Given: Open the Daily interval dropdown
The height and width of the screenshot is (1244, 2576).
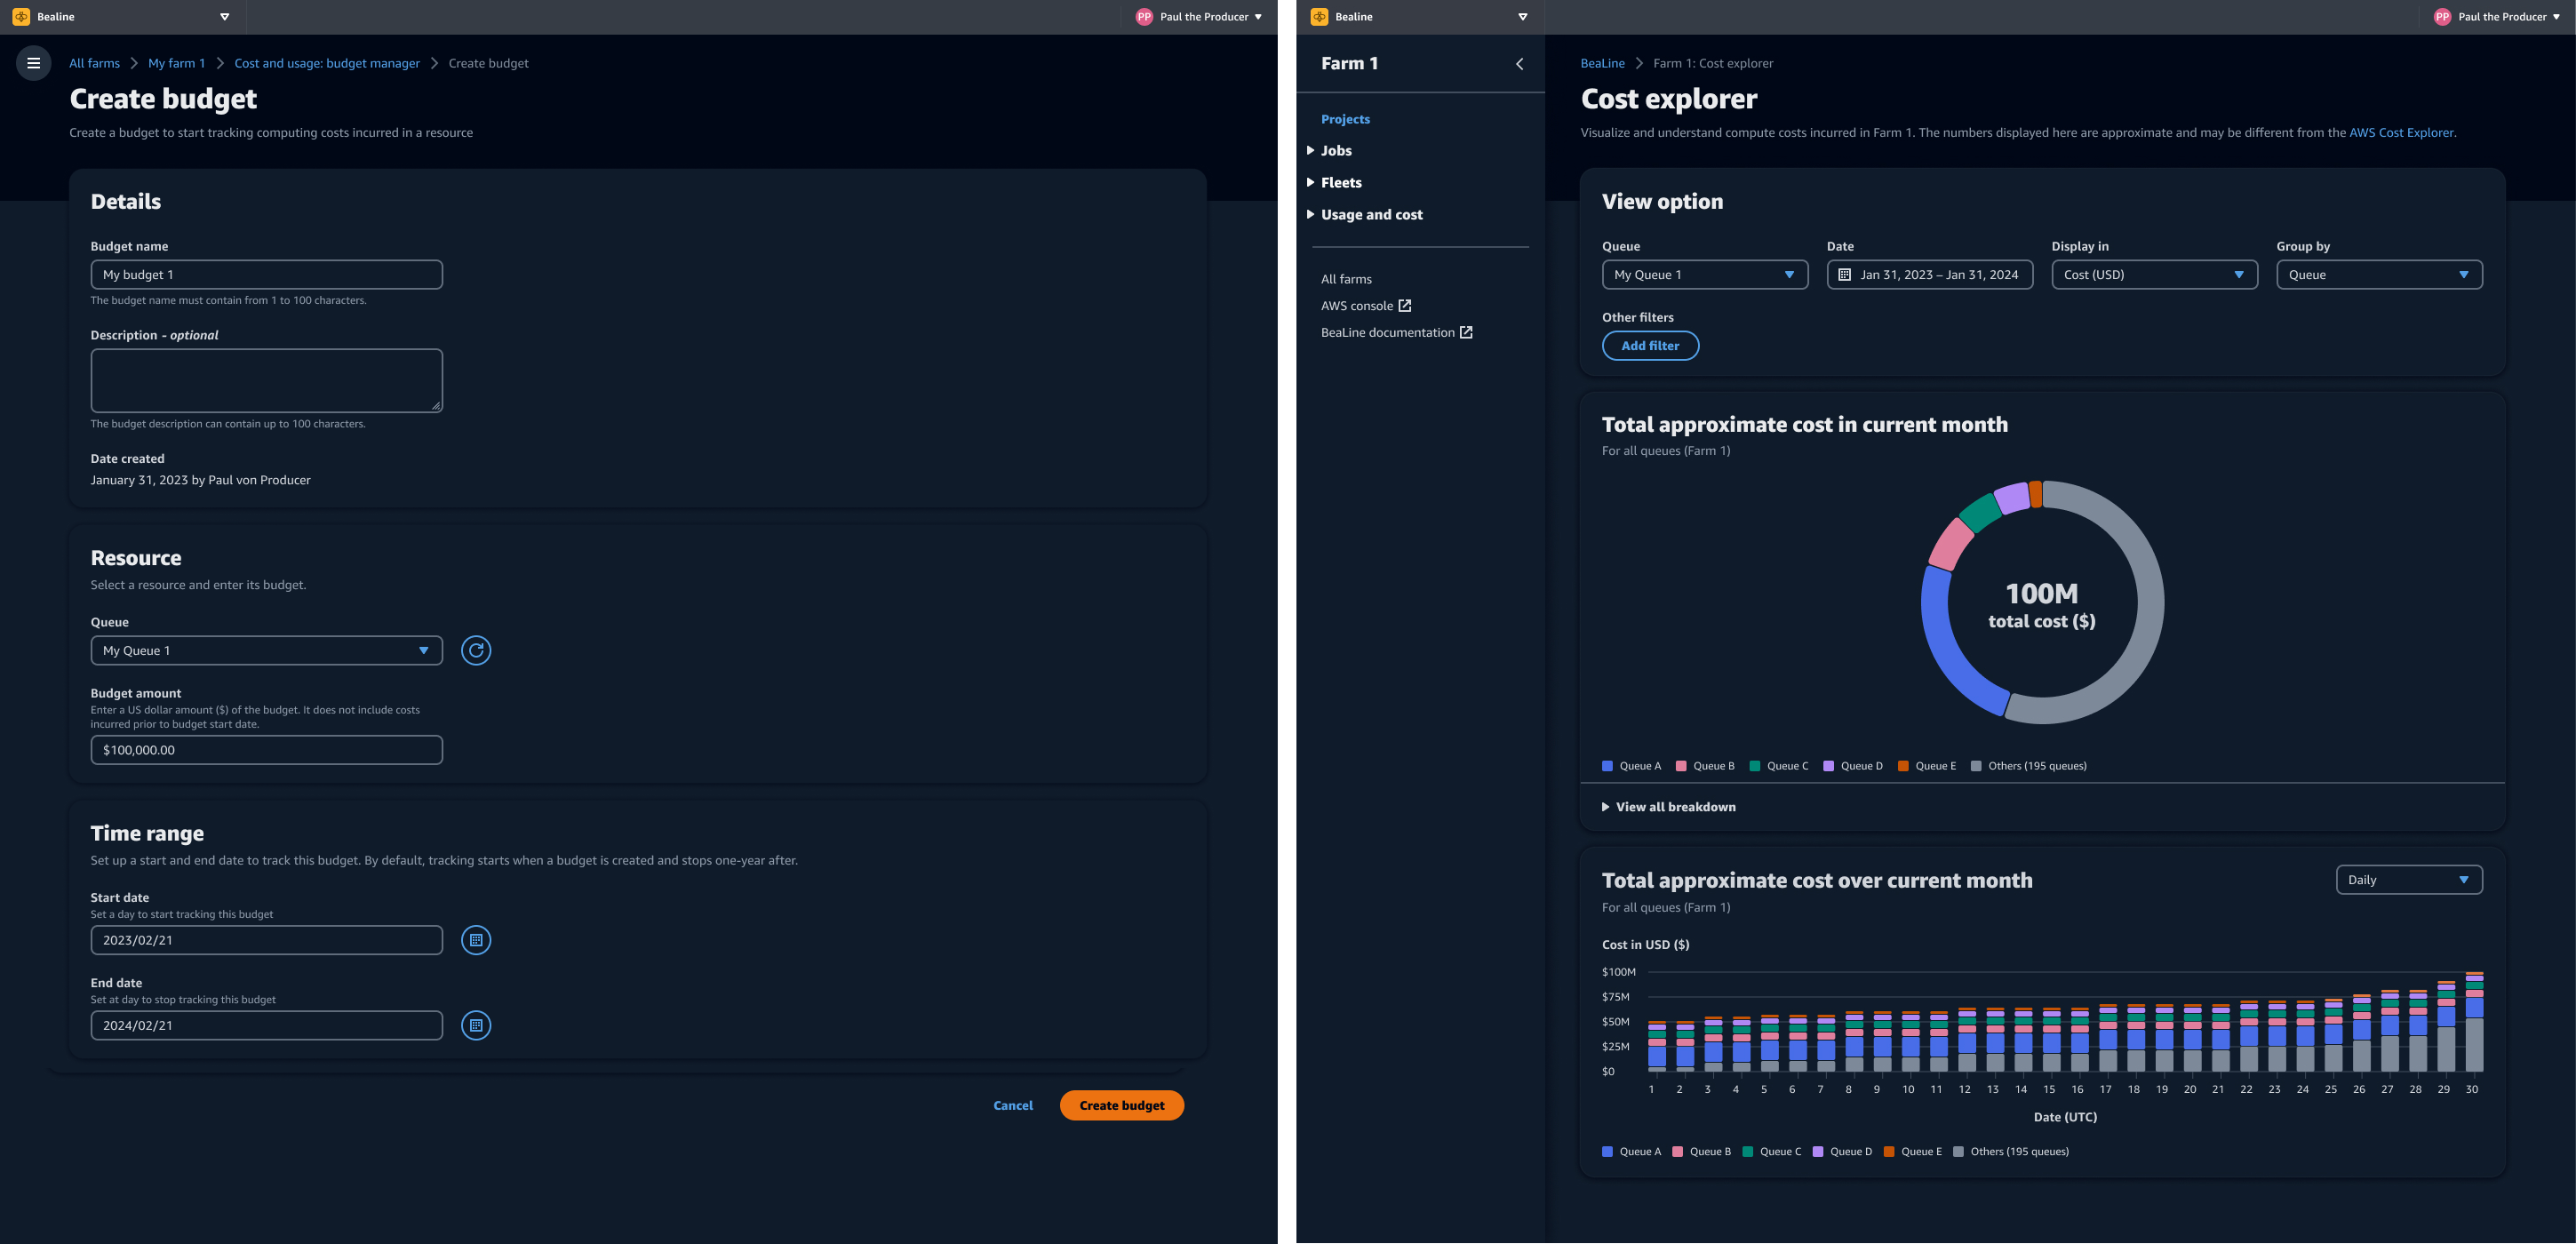Looking at the screenshot, I should 2408,880.
